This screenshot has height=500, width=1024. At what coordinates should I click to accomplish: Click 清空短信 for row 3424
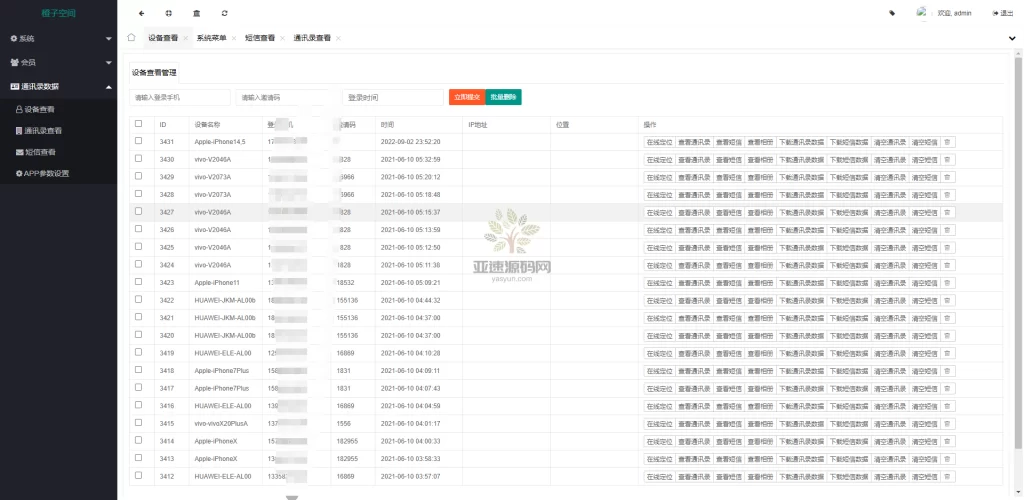pyautogui.click(x=924, y=265)
